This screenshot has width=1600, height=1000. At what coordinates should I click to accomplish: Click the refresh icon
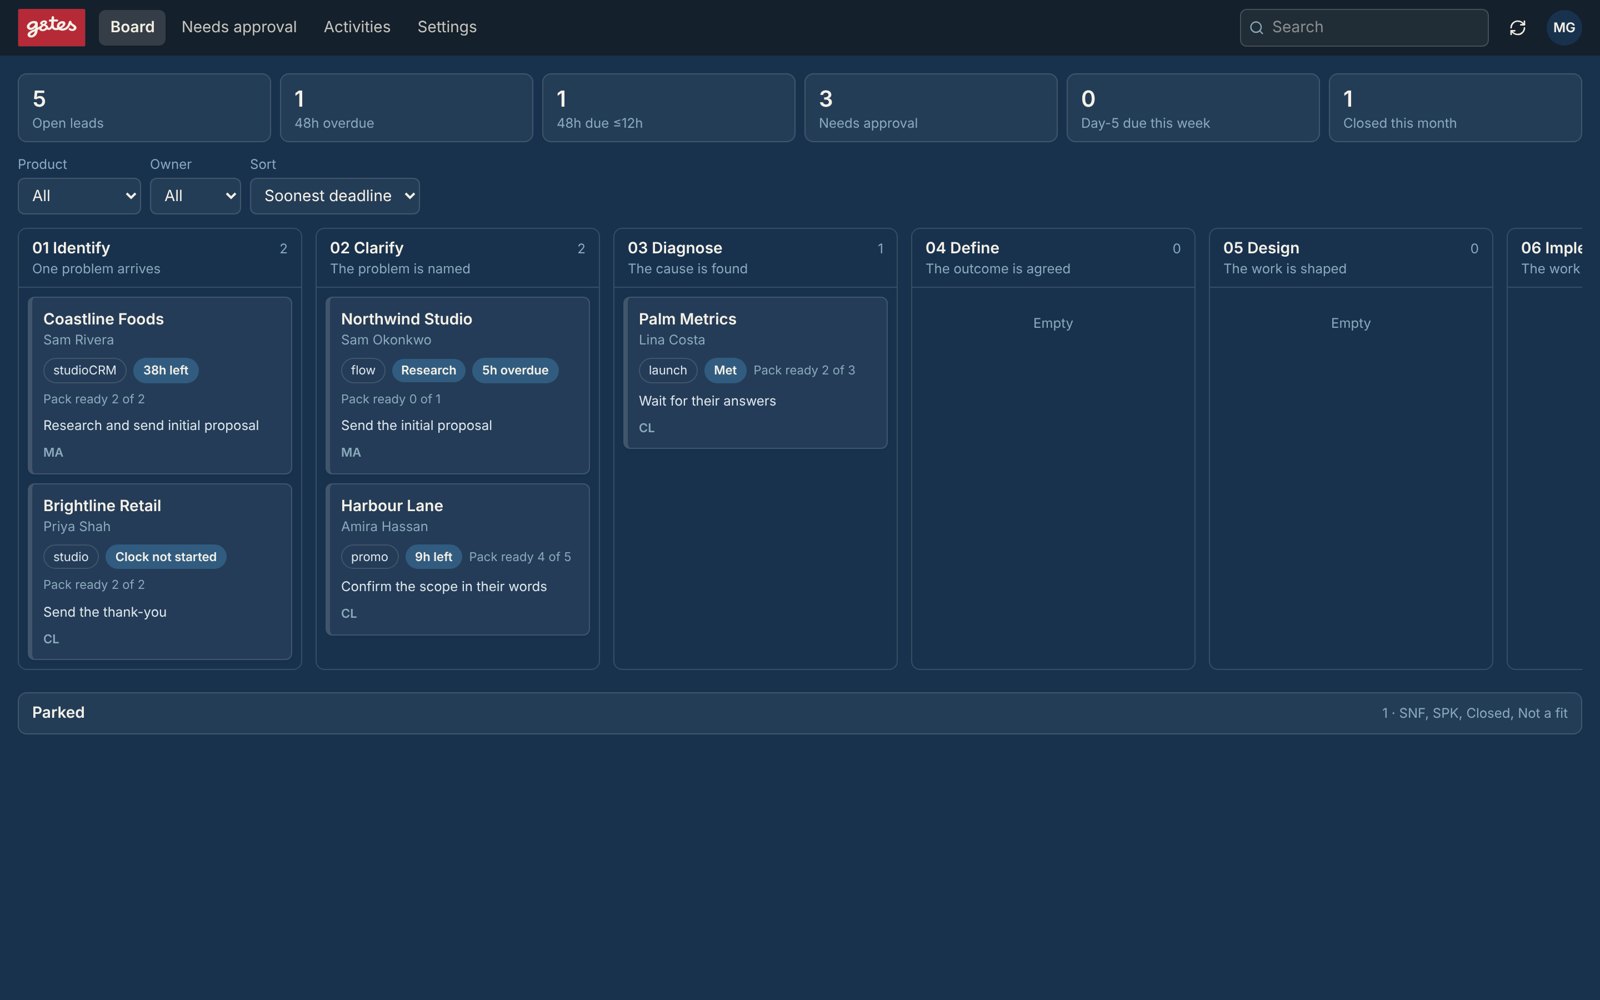[1517, 28]
